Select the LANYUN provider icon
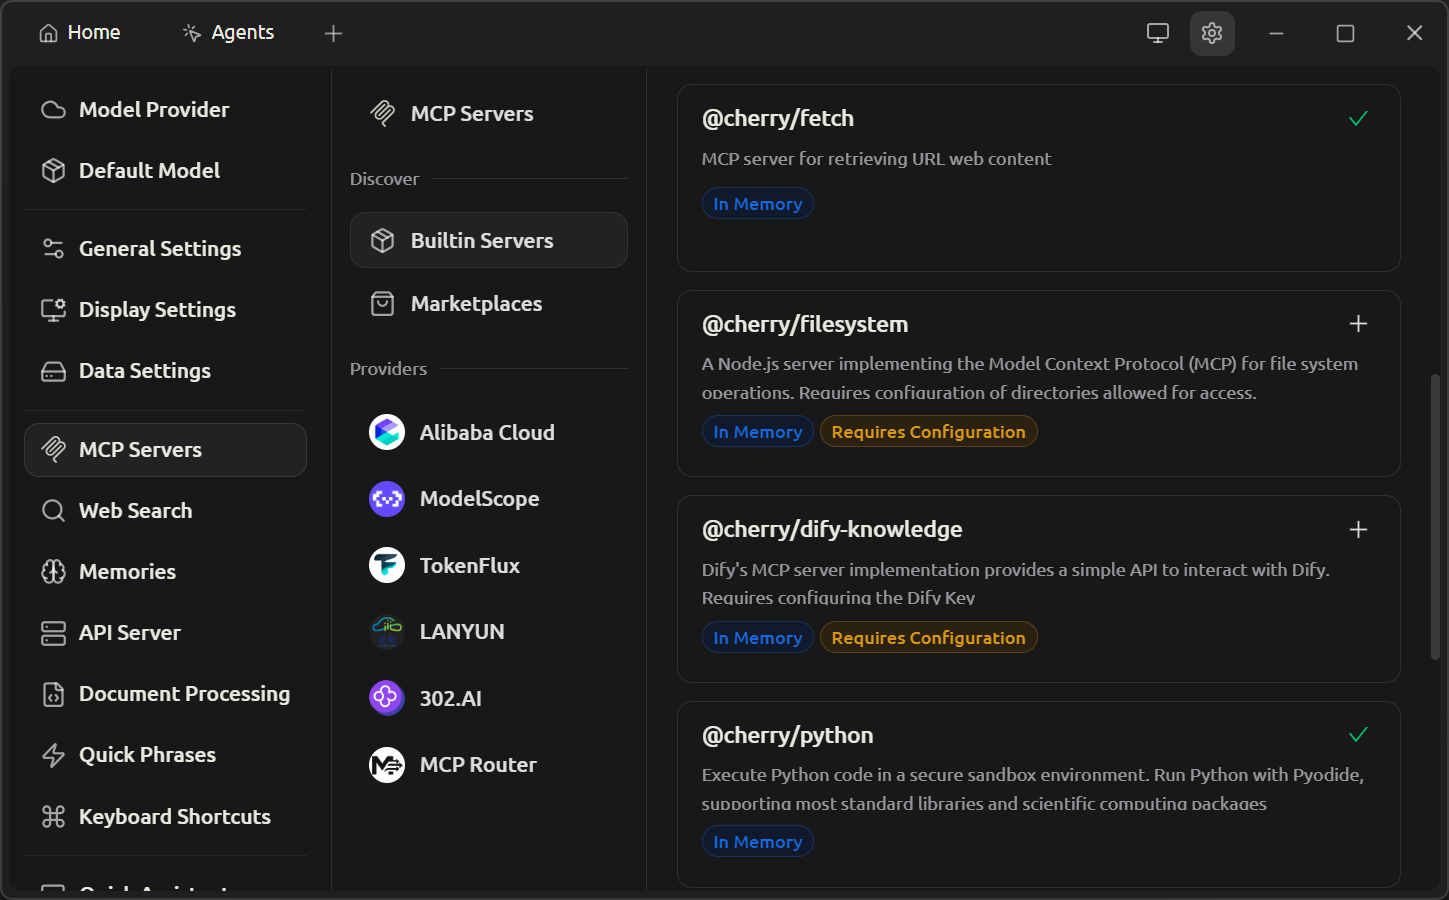1449x900 pixels. [x=387, y=631]
